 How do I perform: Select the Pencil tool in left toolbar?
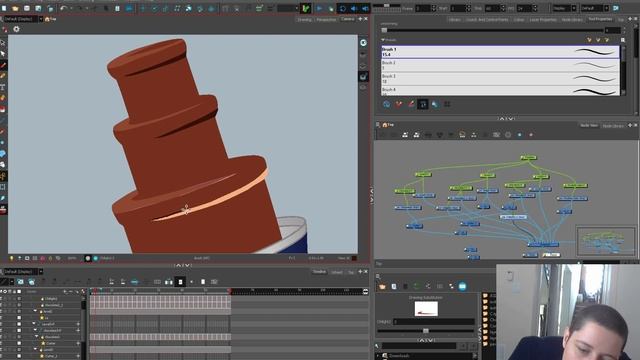[3, 76]
